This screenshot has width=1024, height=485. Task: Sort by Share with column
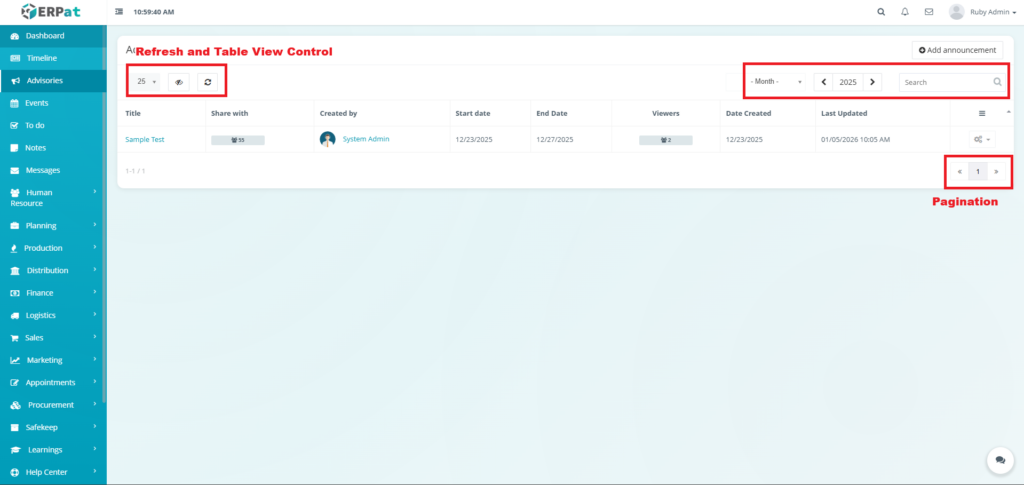coord(229,113)
